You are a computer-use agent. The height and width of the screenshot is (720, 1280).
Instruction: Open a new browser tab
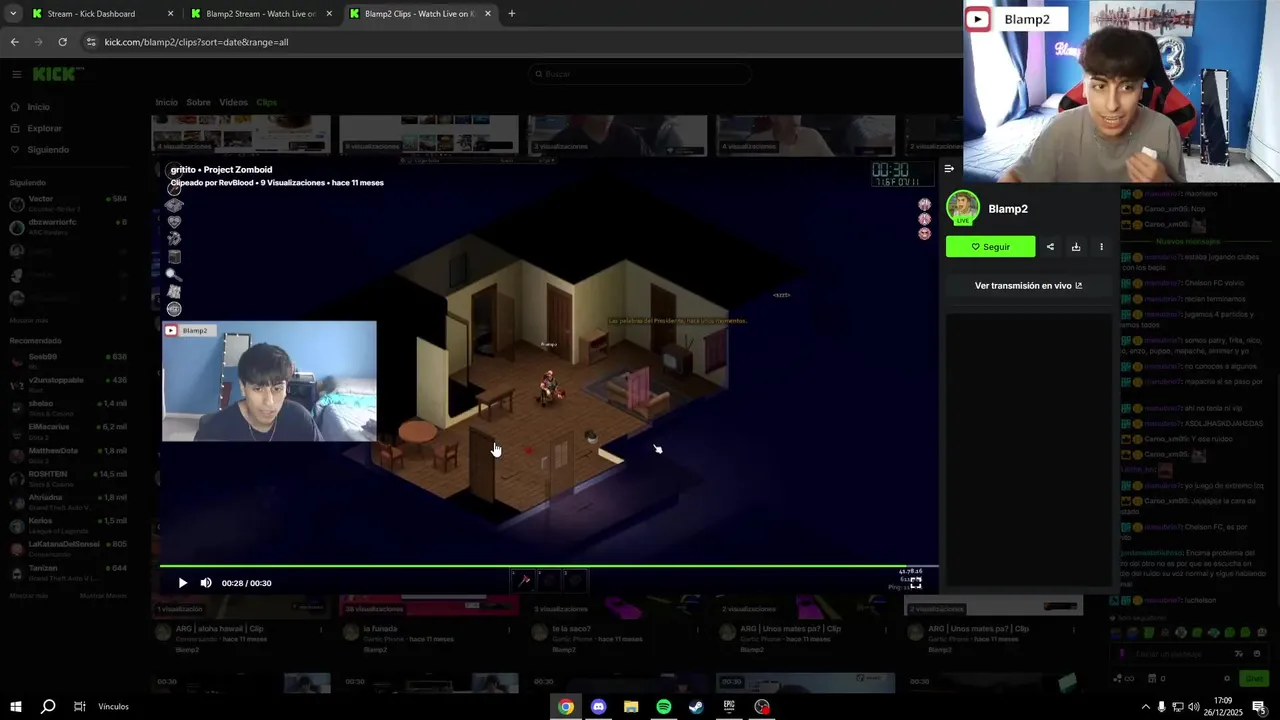click(512, 14)
